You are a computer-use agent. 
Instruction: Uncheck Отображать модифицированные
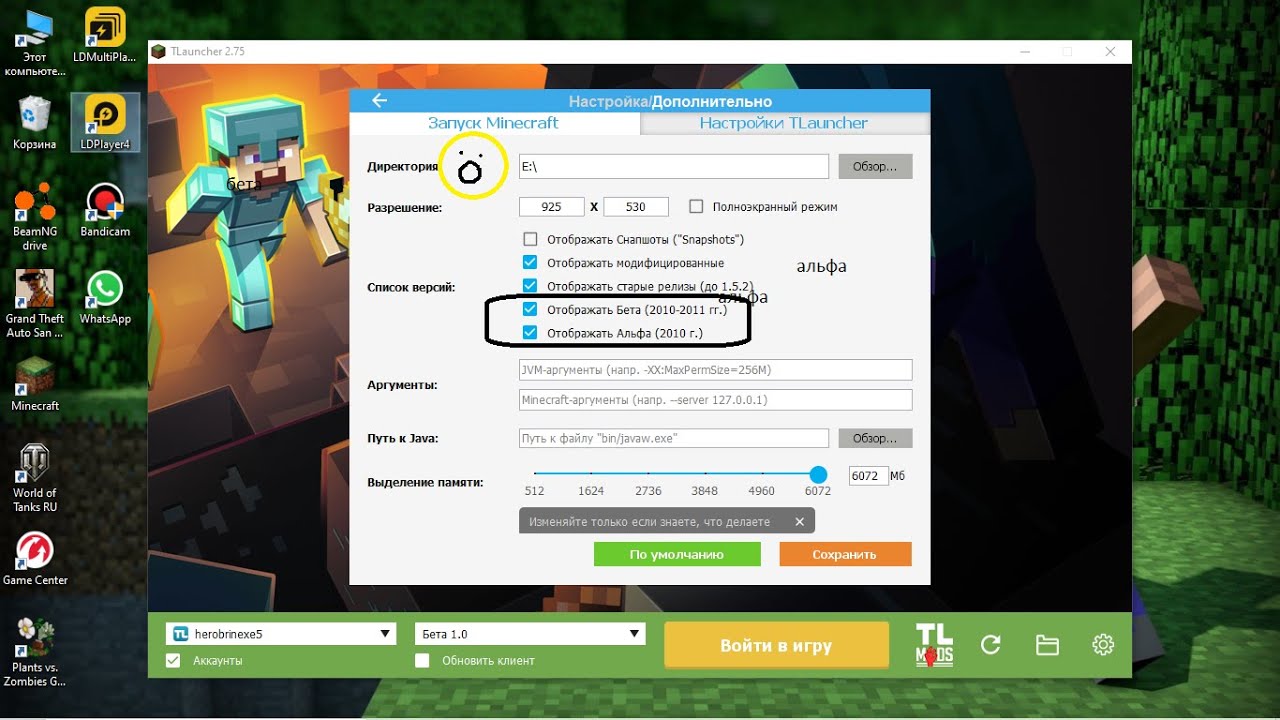pos(530,262)
